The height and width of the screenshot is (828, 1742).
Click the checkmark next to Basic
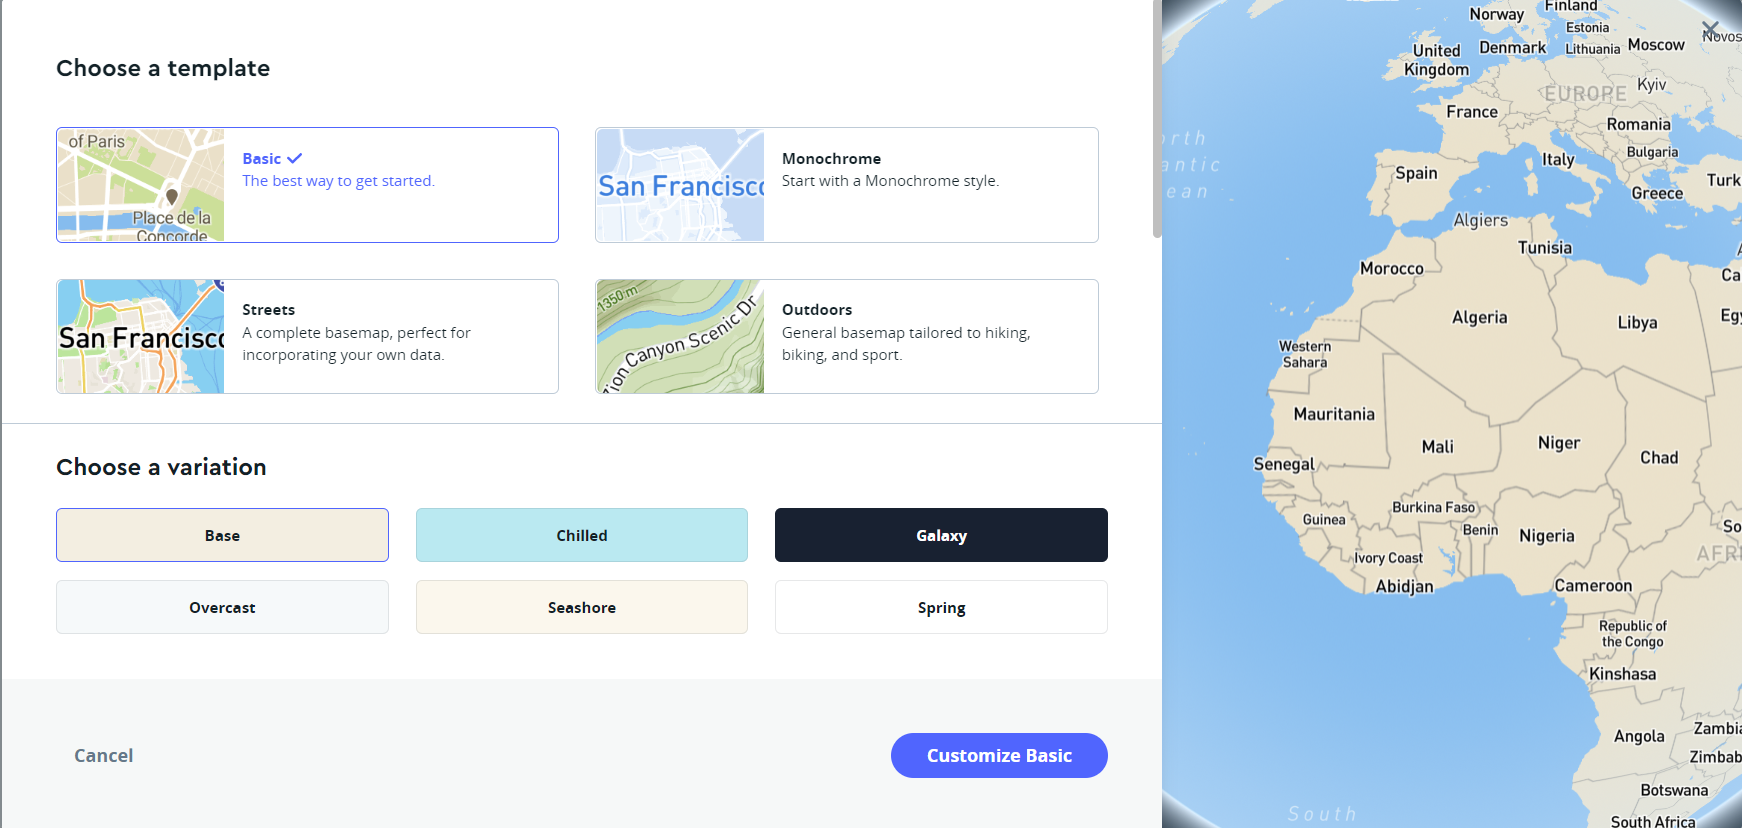(294, 158)
